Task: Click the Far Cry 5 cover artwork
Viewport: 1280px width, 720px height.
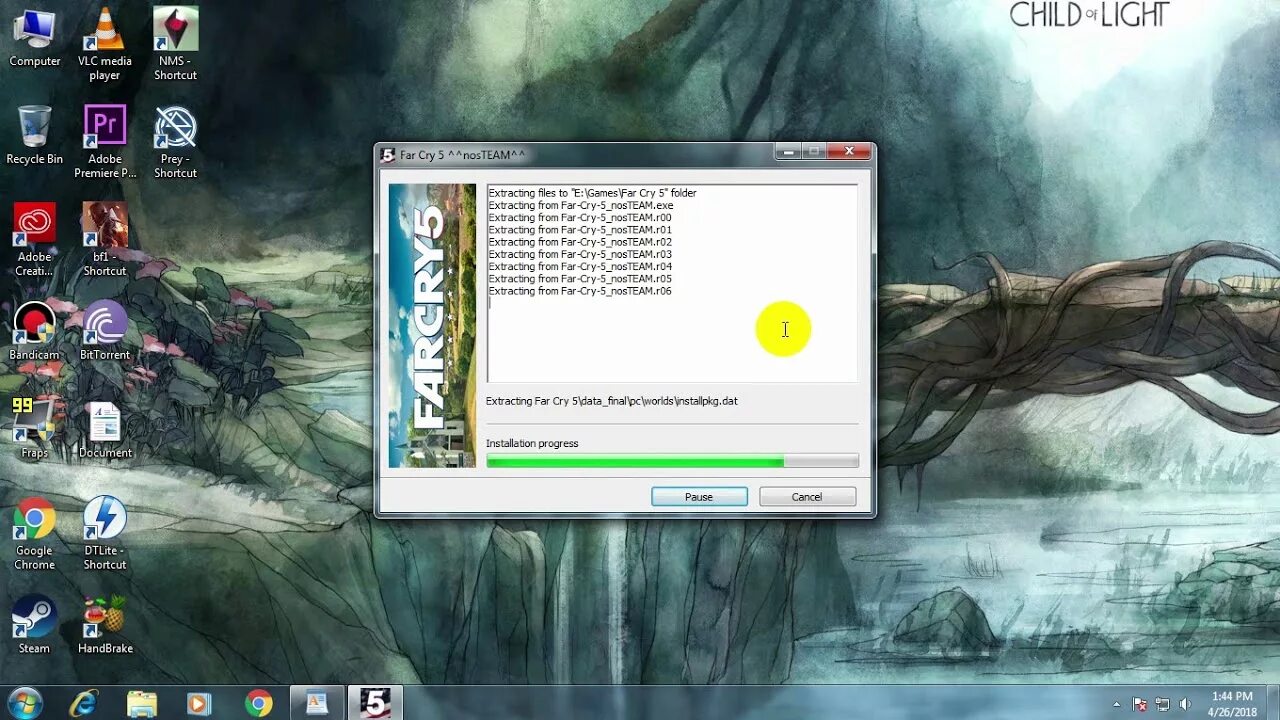Action: 432,325
